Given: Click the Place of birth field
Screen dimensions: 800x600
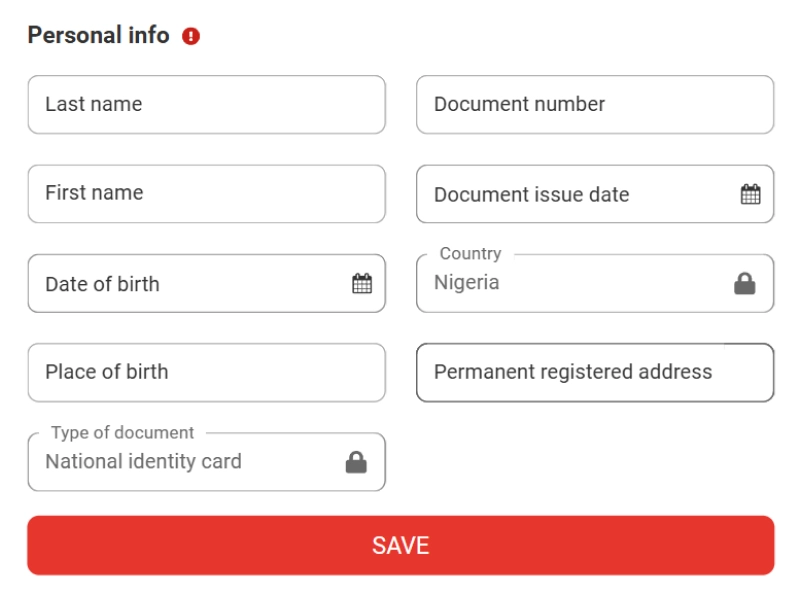Looking at the screenshot, I should click(x=206, y=372).
